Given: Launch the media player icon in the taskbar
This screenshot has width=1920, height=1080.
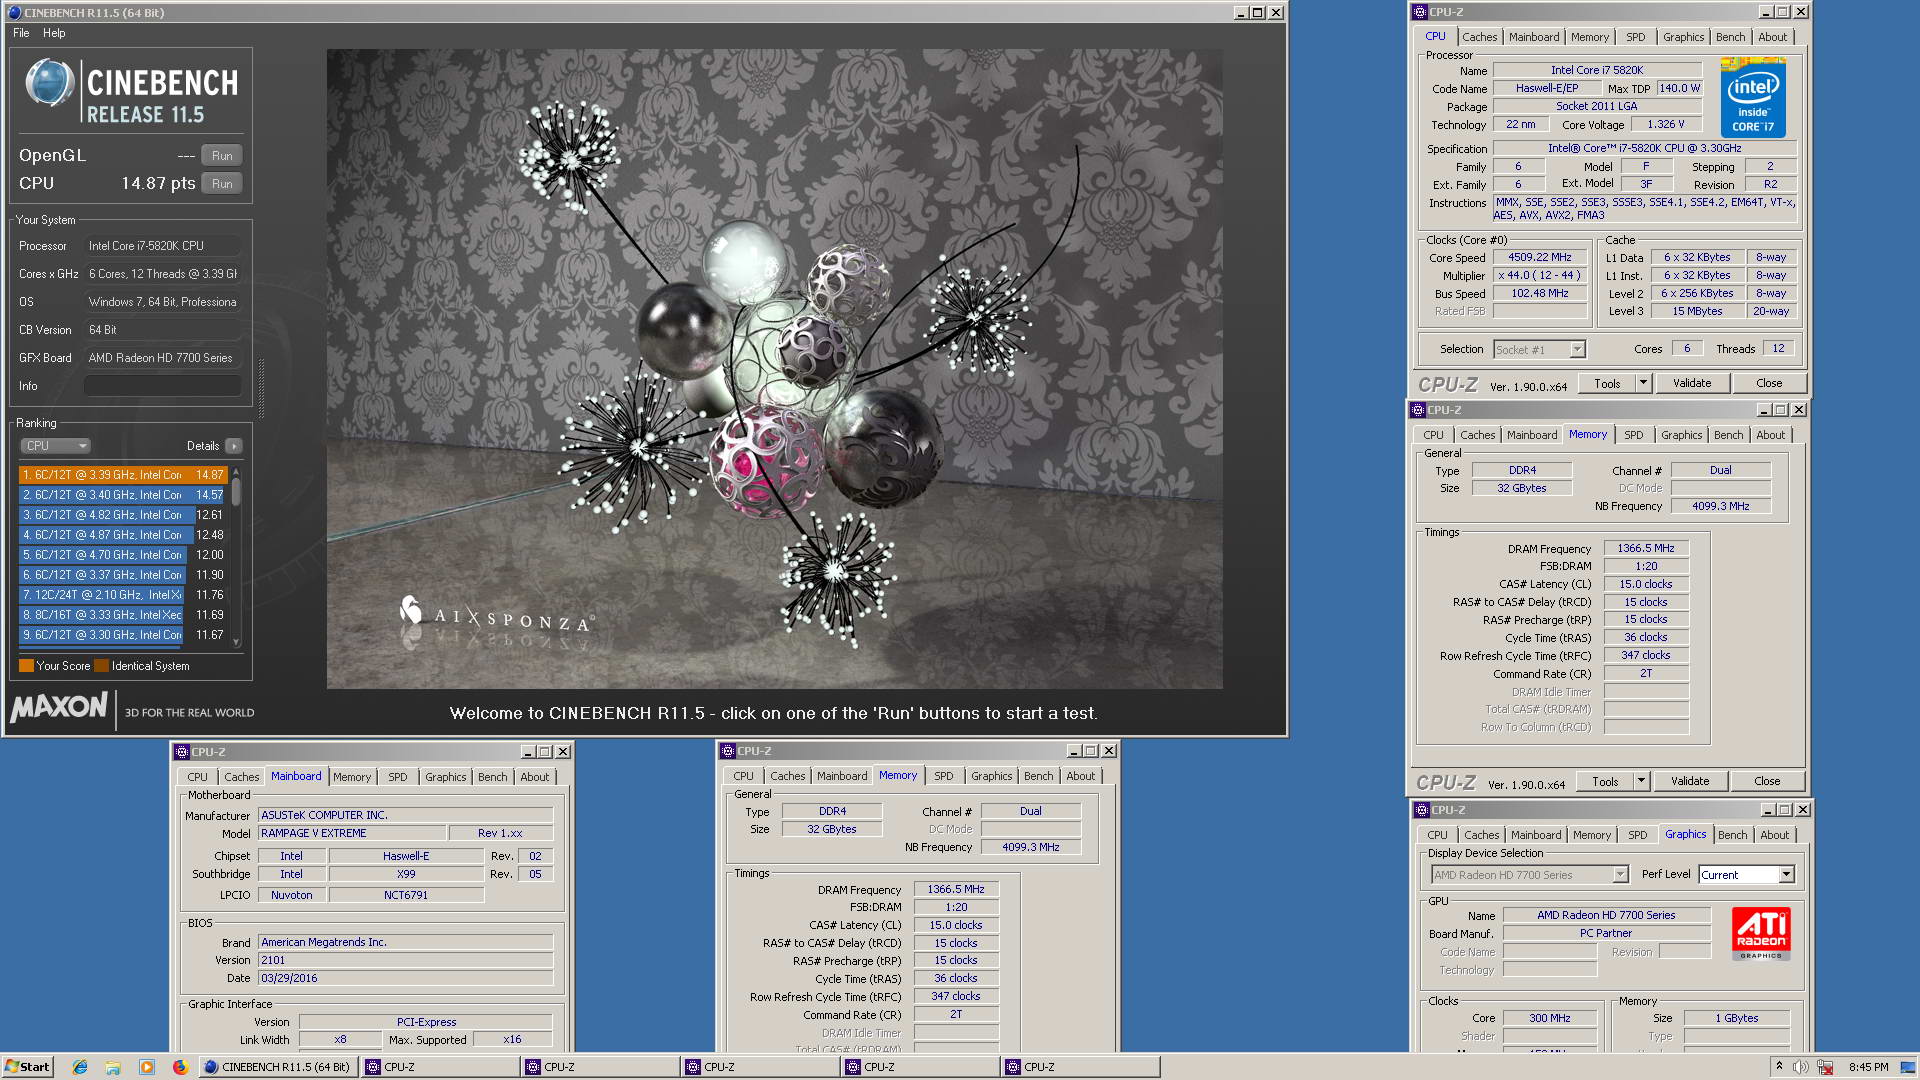Looking at the screenshot, I should 147,1067.
